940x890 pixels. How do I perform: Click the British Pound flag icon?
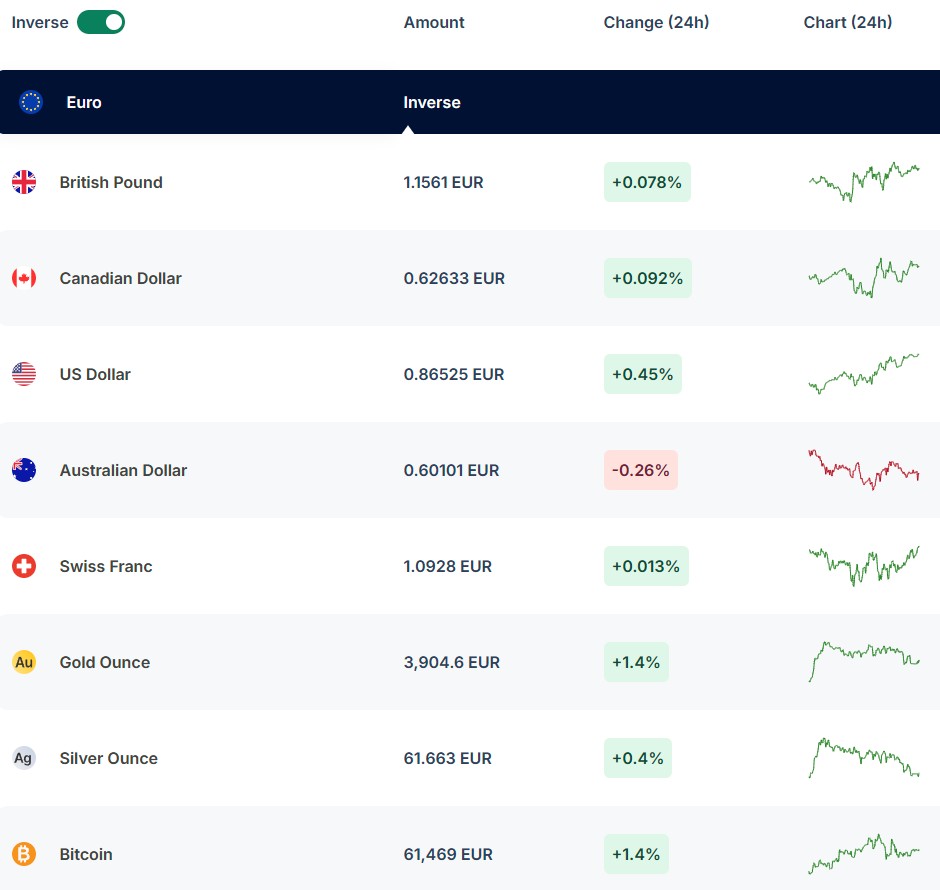[x=24, y=182]
